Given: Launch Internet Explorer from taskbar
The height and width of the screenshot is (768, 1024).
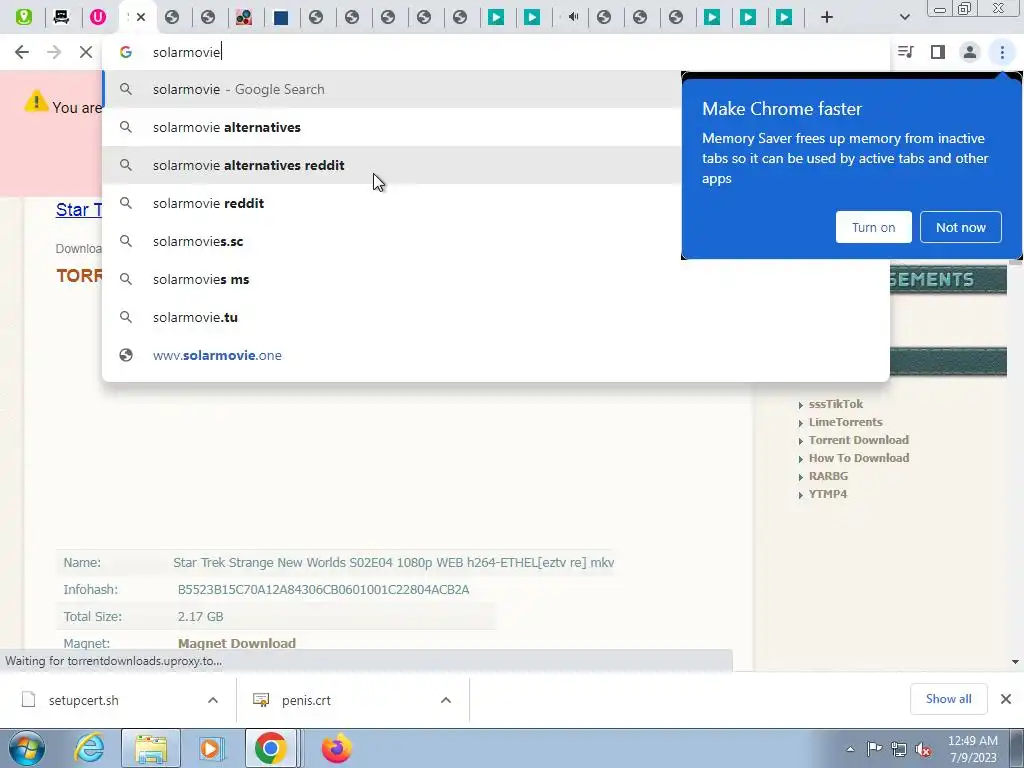Looking at the screenshot, I should 89,748.
